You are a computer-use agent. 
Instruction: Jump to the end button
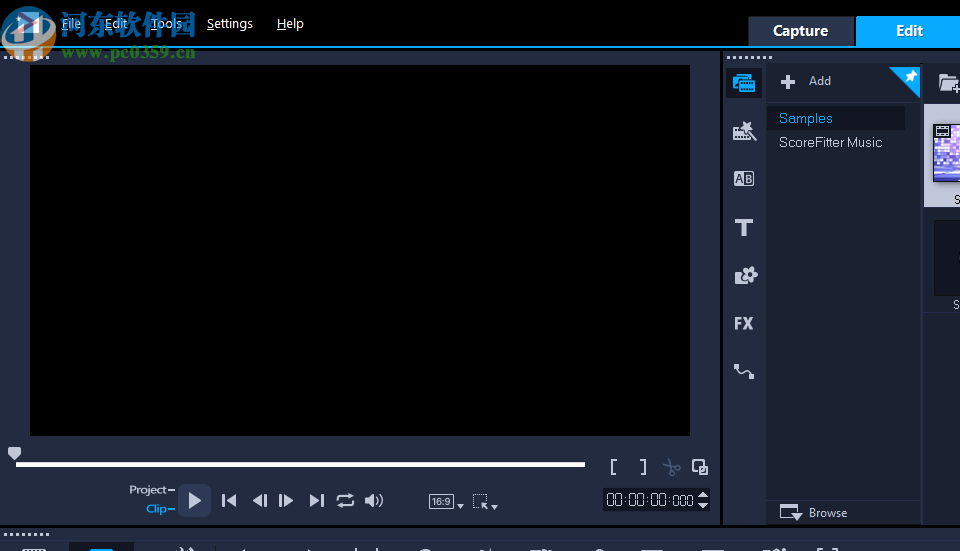pos(317,501)
